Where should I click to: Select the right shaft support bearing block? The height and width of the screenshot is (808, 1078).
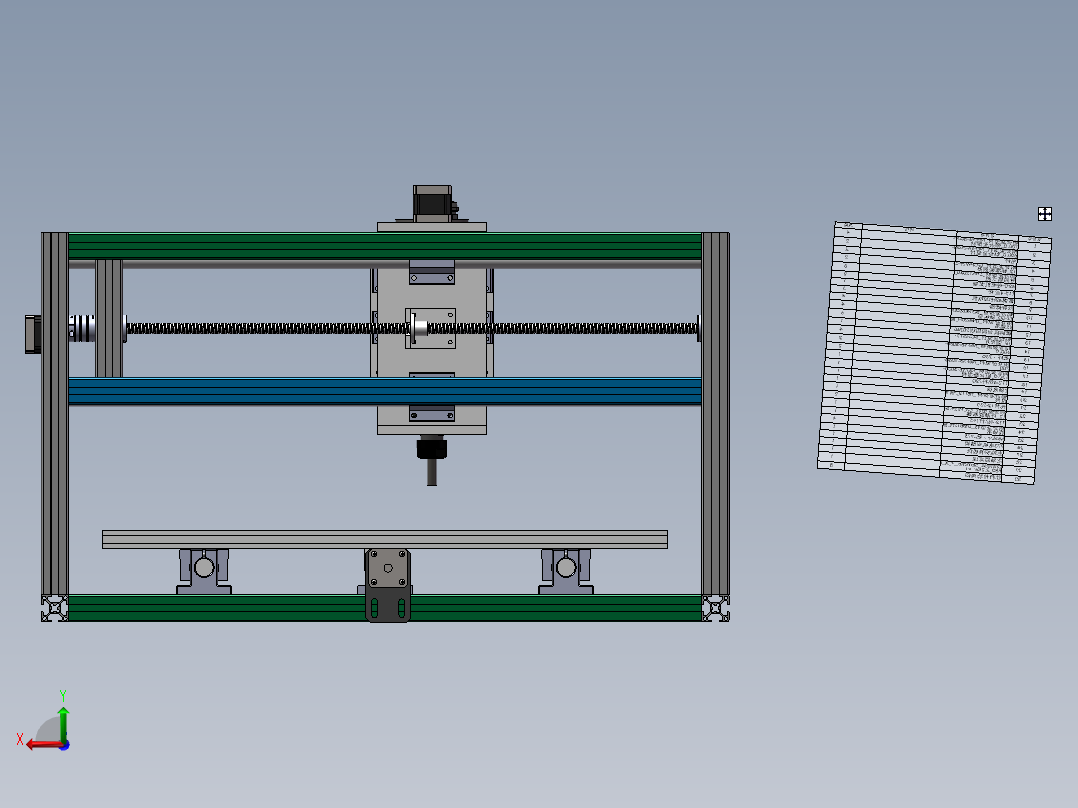566,571
